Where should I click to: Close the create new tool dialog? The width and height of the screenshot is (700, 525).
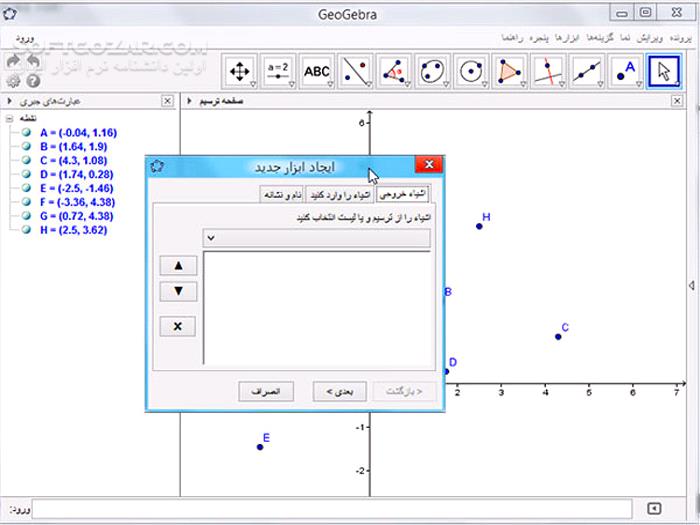pos(429,164)
